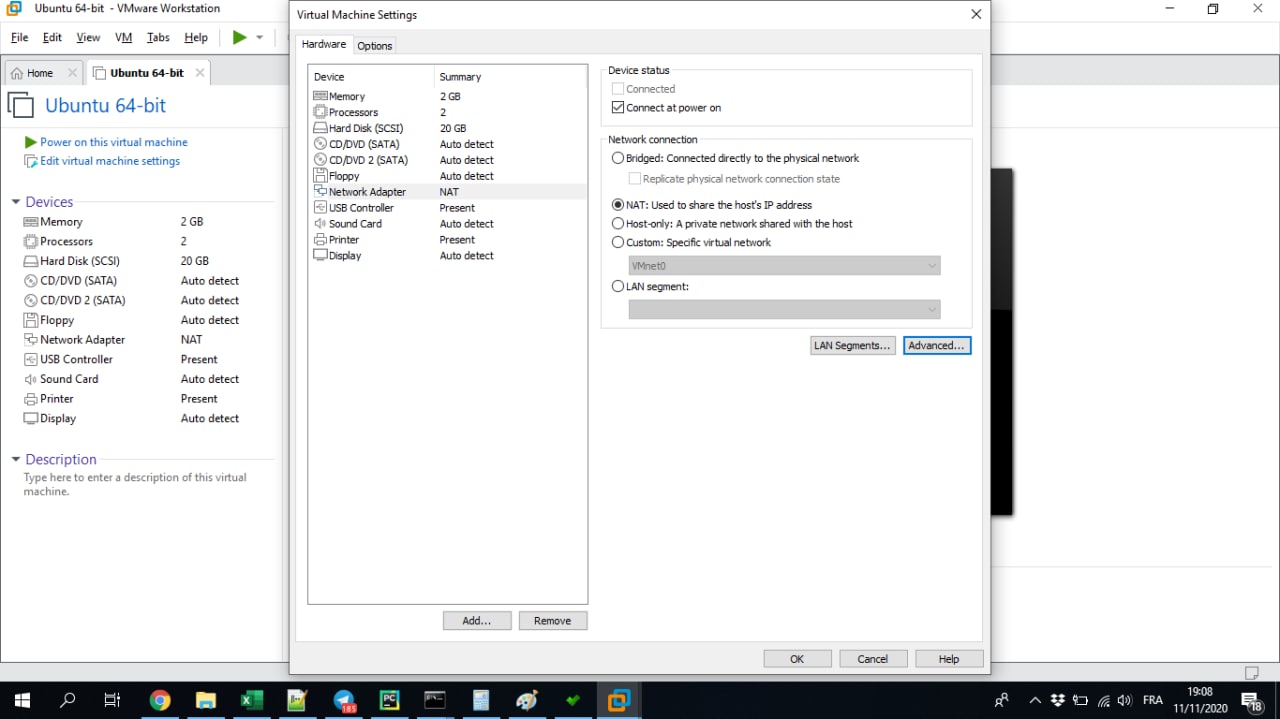
Task: Click the Memory icon in settings device list
Action: pyautogui.click(x=320, y=96)
